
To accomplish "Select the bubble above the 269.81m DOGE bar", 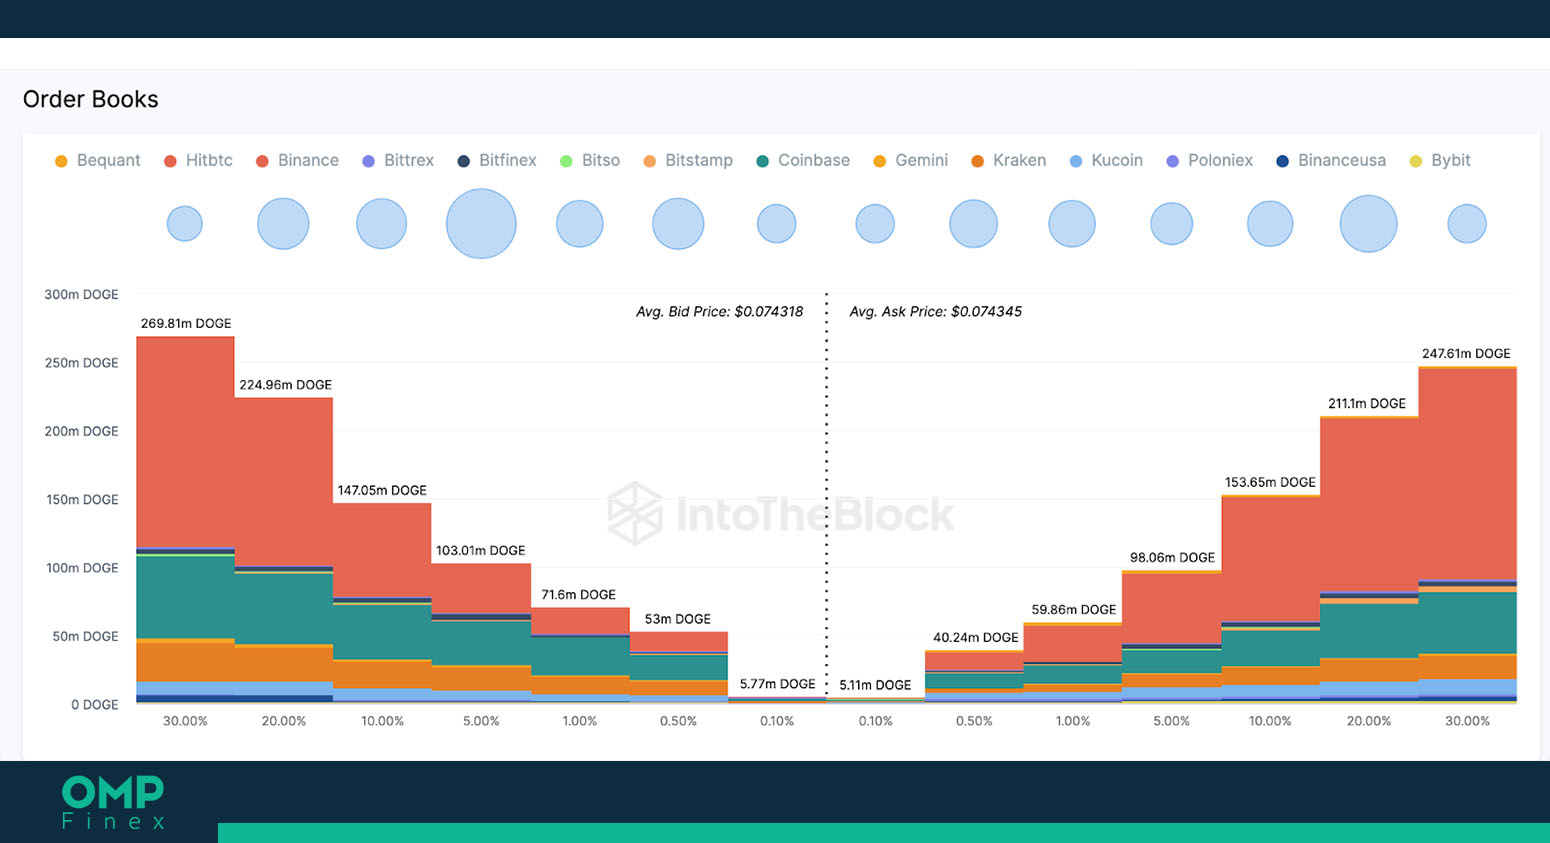I will [x=185, y=223].
